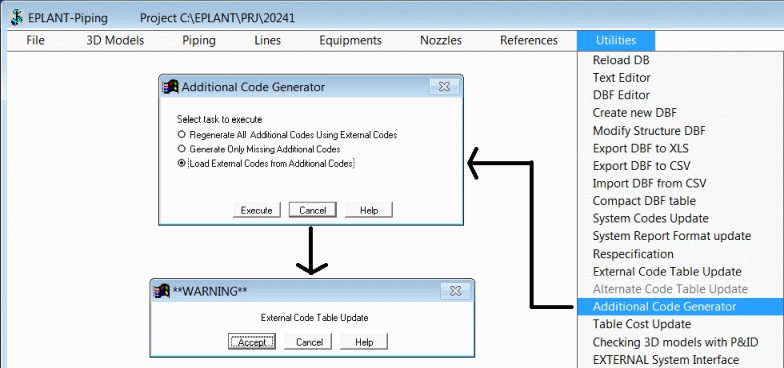This screenshot has width=784, height=368.
Task: Open the Equipments menu
Action: [x=350, y=40]
